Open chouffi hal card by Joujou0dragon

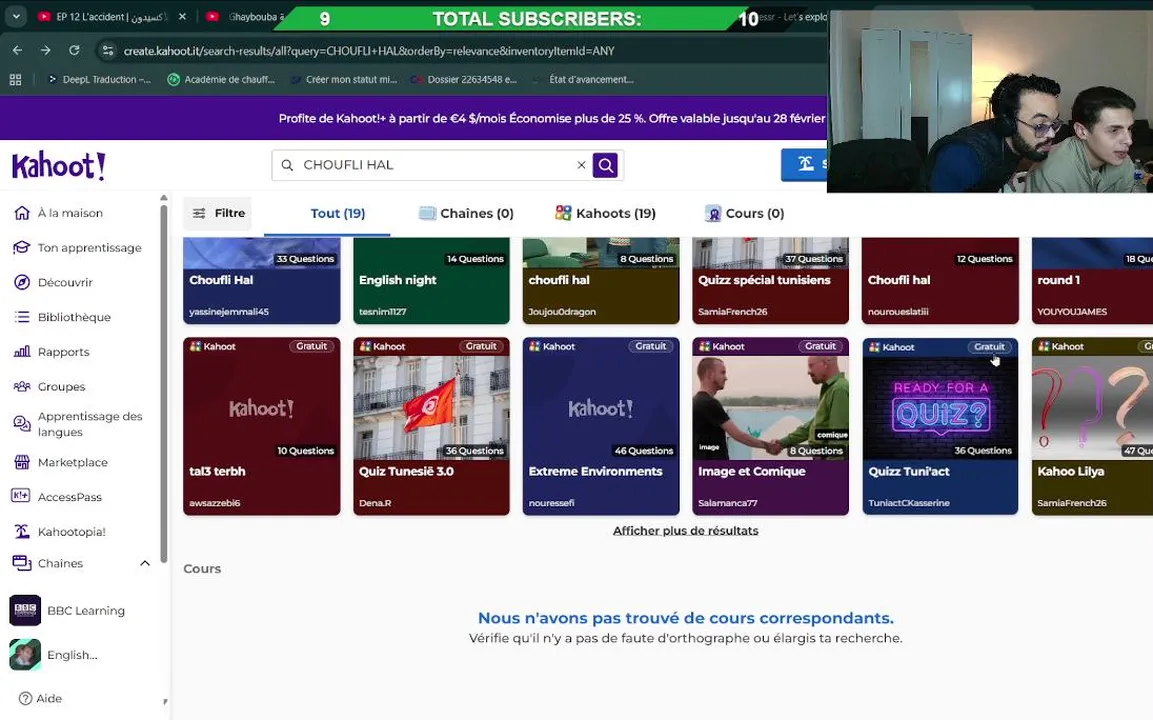[601, 280]
